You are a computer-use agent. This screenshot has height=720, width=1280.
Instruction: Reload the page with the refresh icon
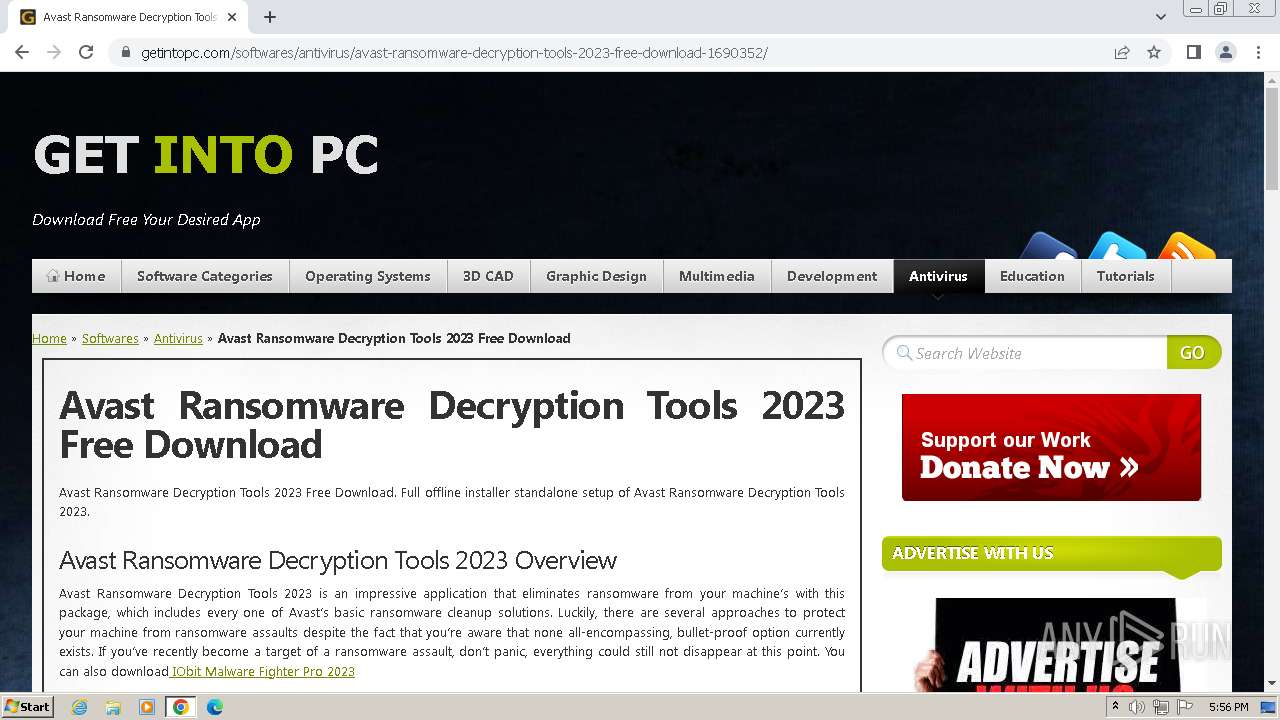(x=86, y=52)
